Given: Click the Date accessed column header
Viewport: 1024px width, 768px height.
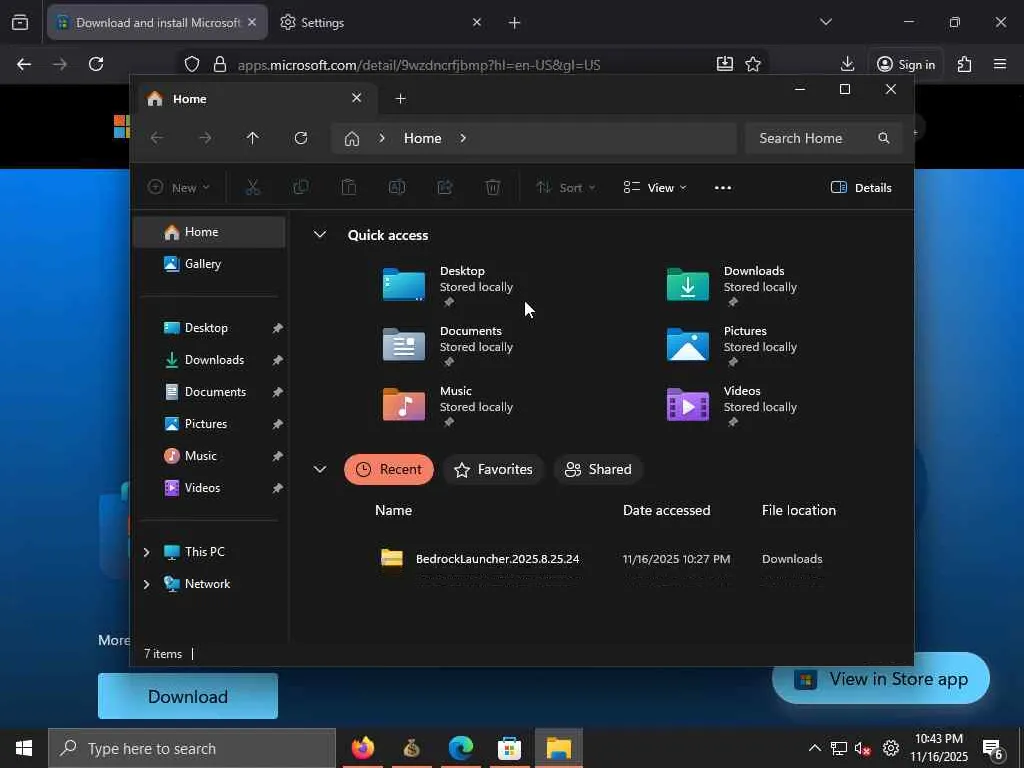Looking at the screenshot, I should (667, 510).
